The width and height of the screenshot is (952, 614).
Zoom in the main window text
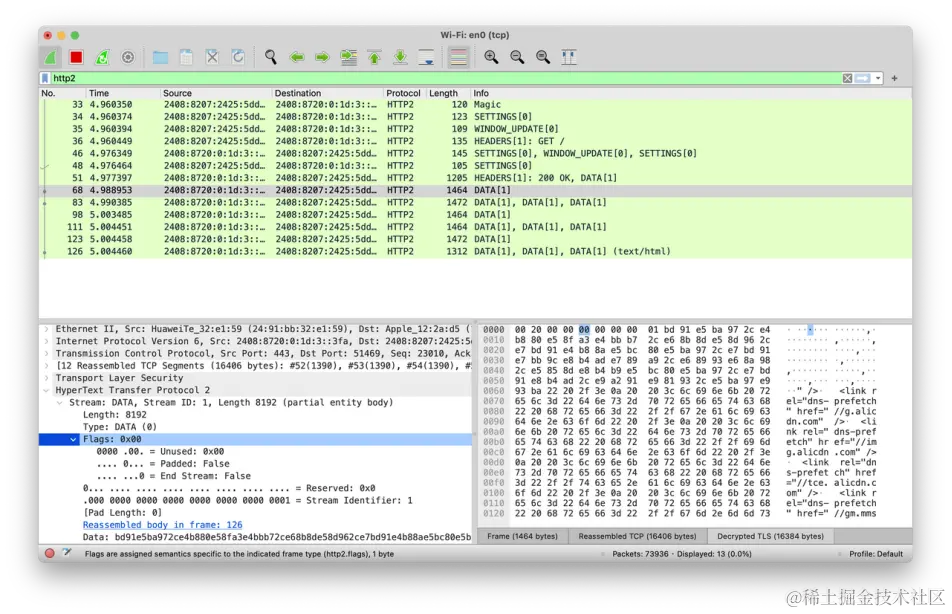pos(491,57)
